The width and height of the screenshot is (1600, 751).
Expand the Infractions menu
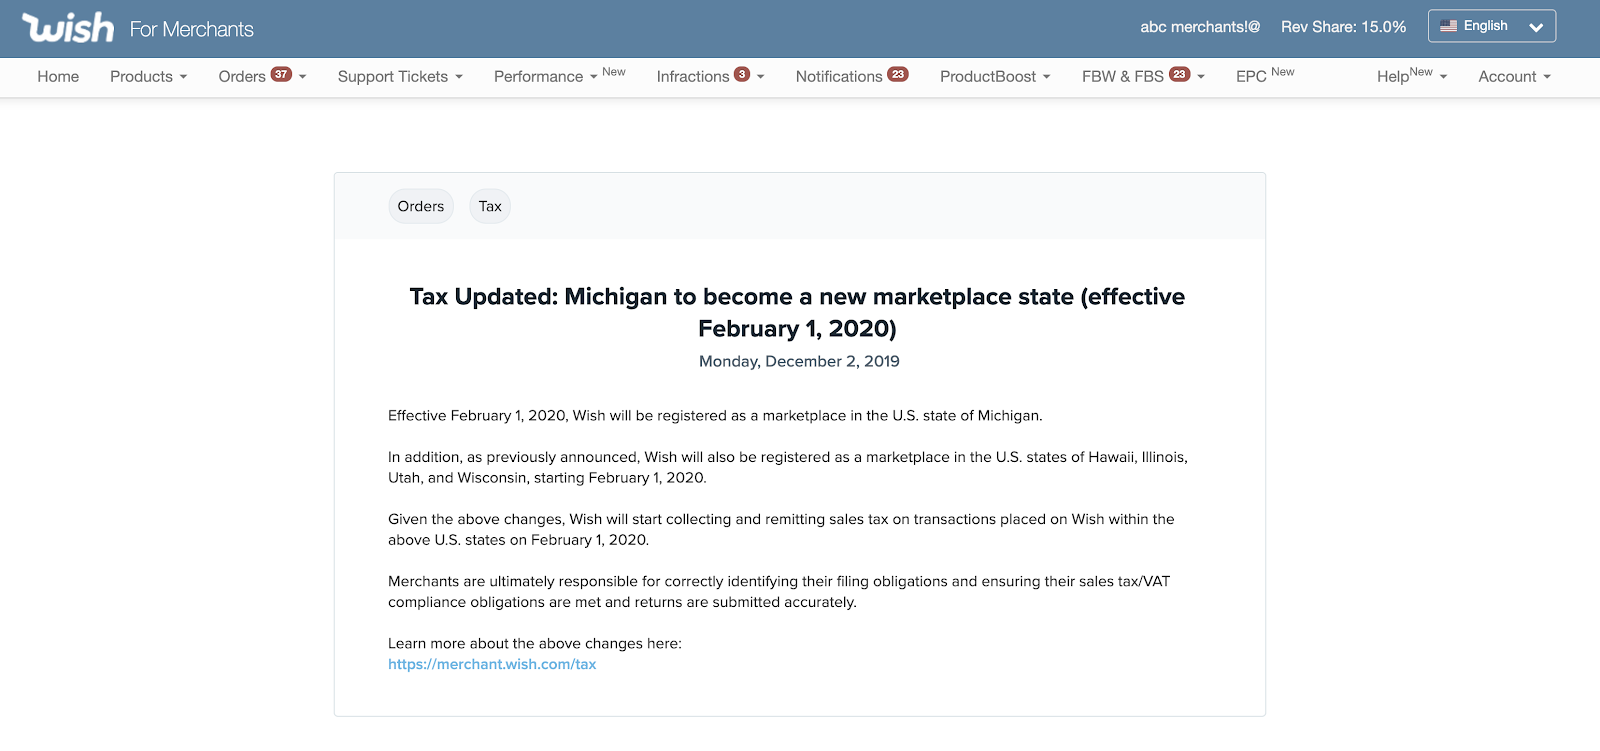(x=710, y=77)
